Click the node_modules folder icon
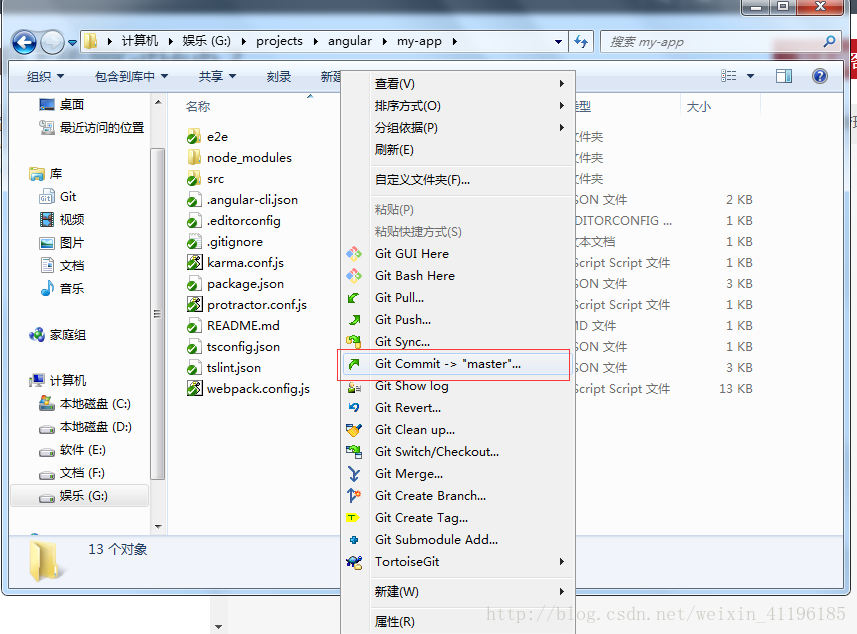This screenshot has width=857, height=634. (194, 157)
